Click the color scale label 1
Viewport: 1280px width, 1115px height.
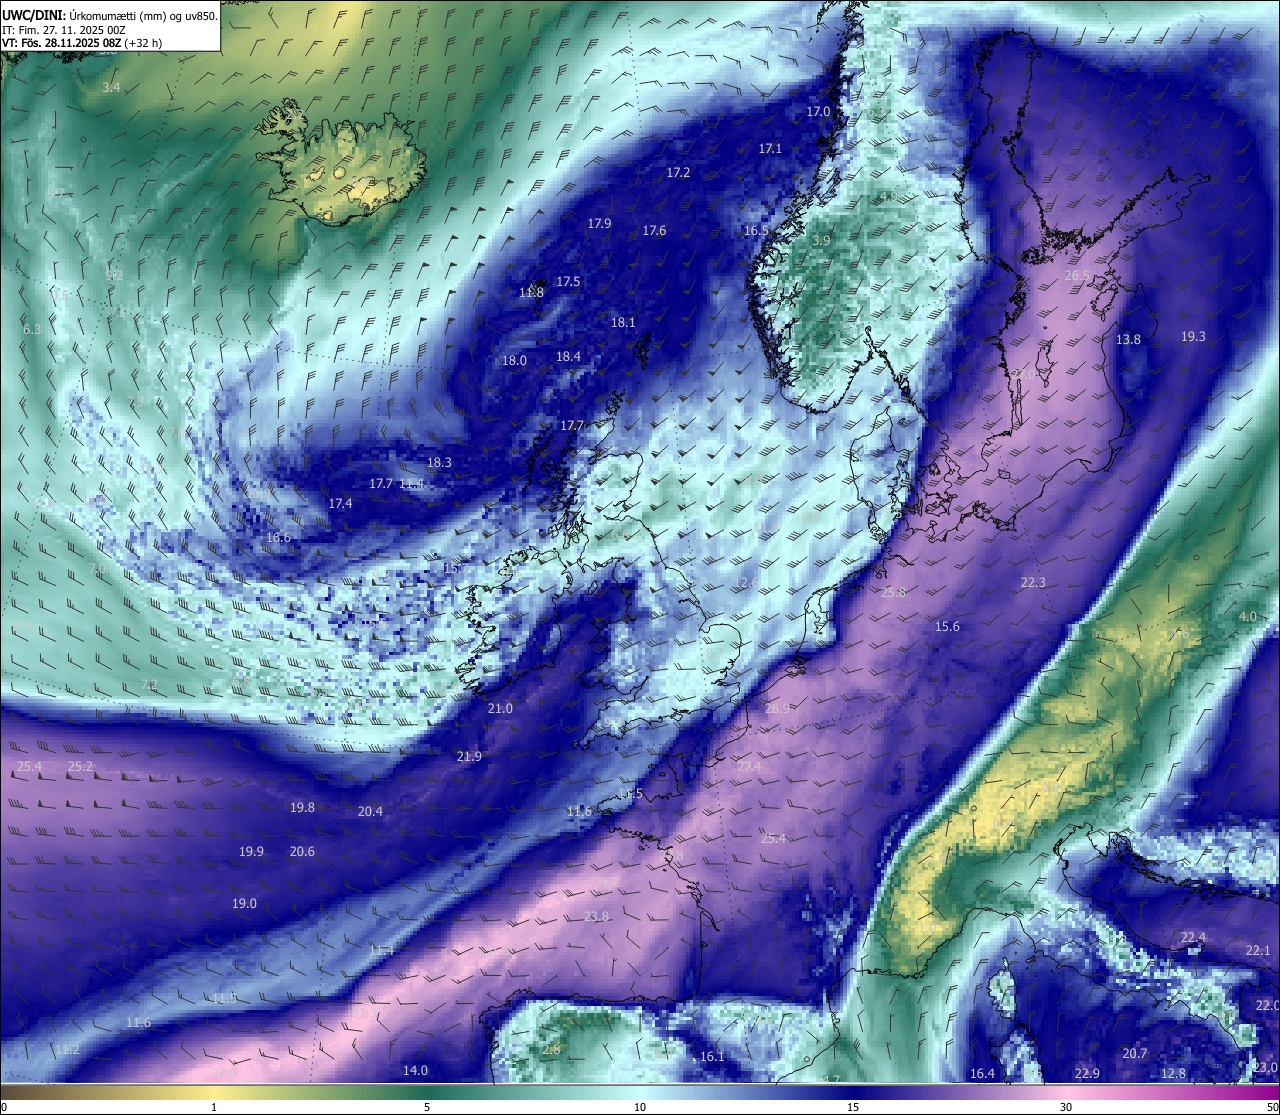click(x=214, y=1107)
